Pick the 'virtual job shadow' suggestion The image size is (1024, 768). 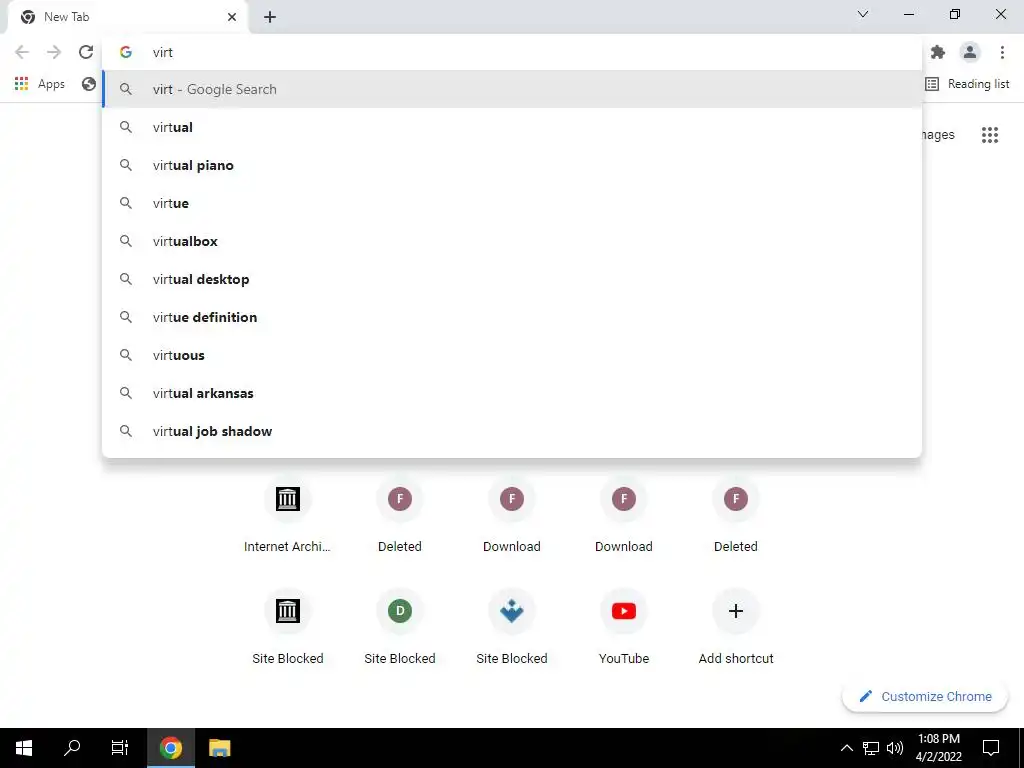pos(512,431)
